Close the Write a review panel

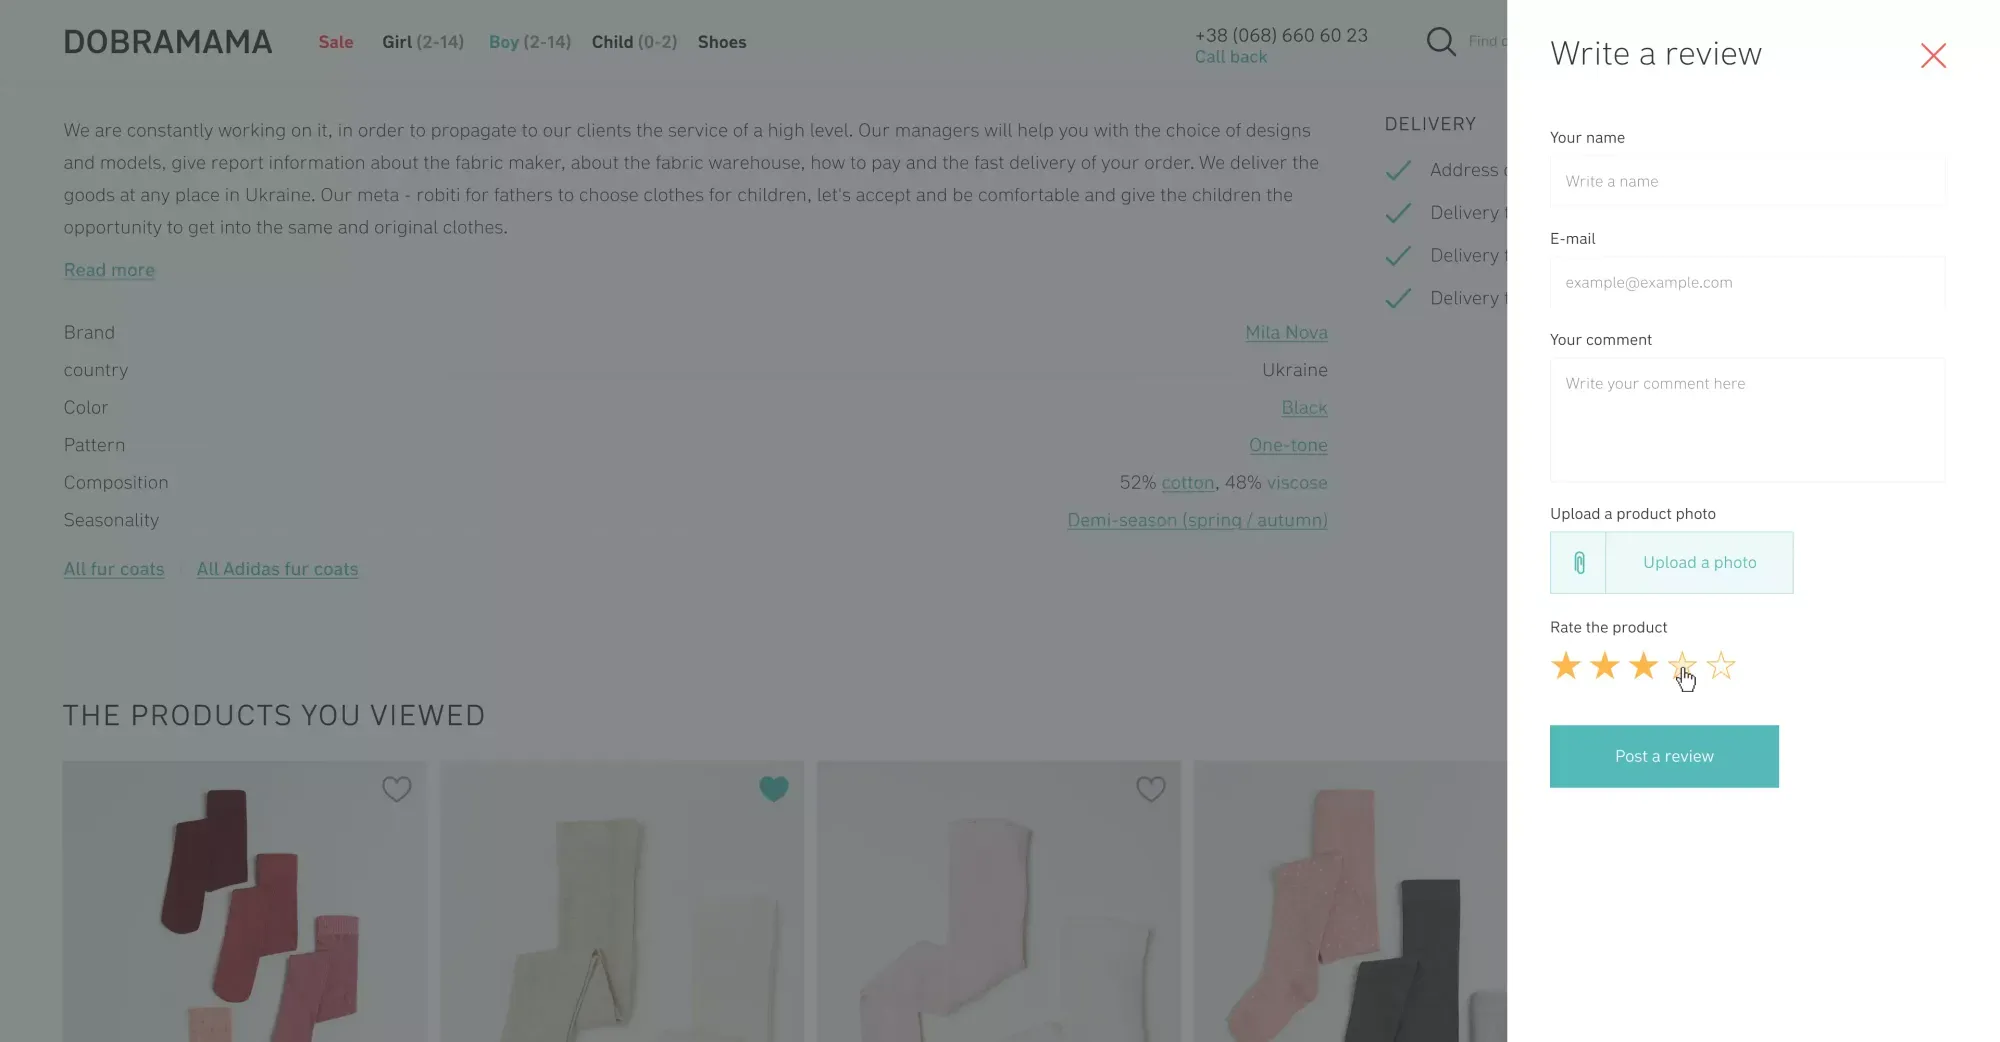[x=1933, y=55]
